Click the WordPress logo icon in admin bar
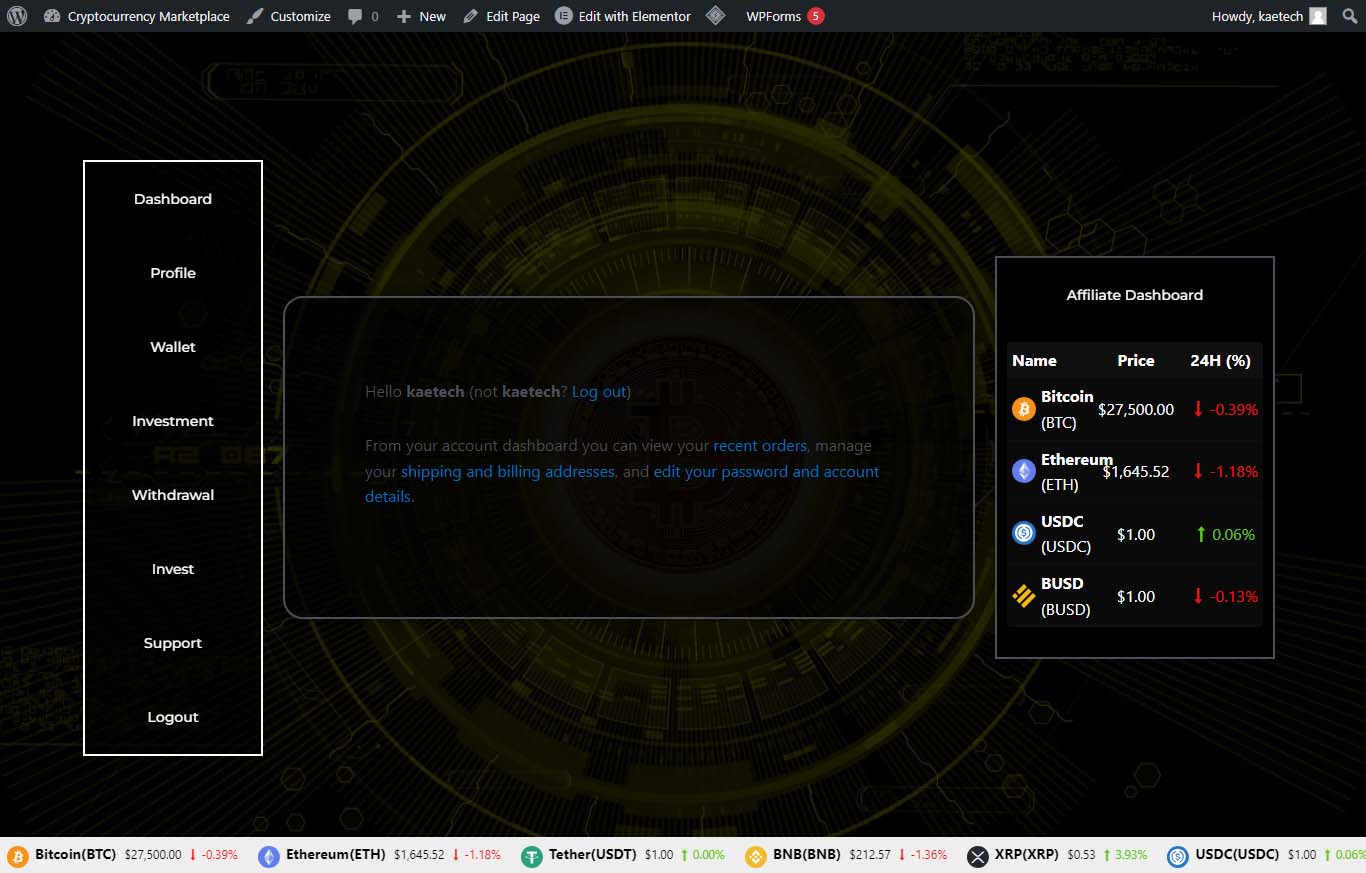This screenshot has height=873, width=1366. click(17, 16)
